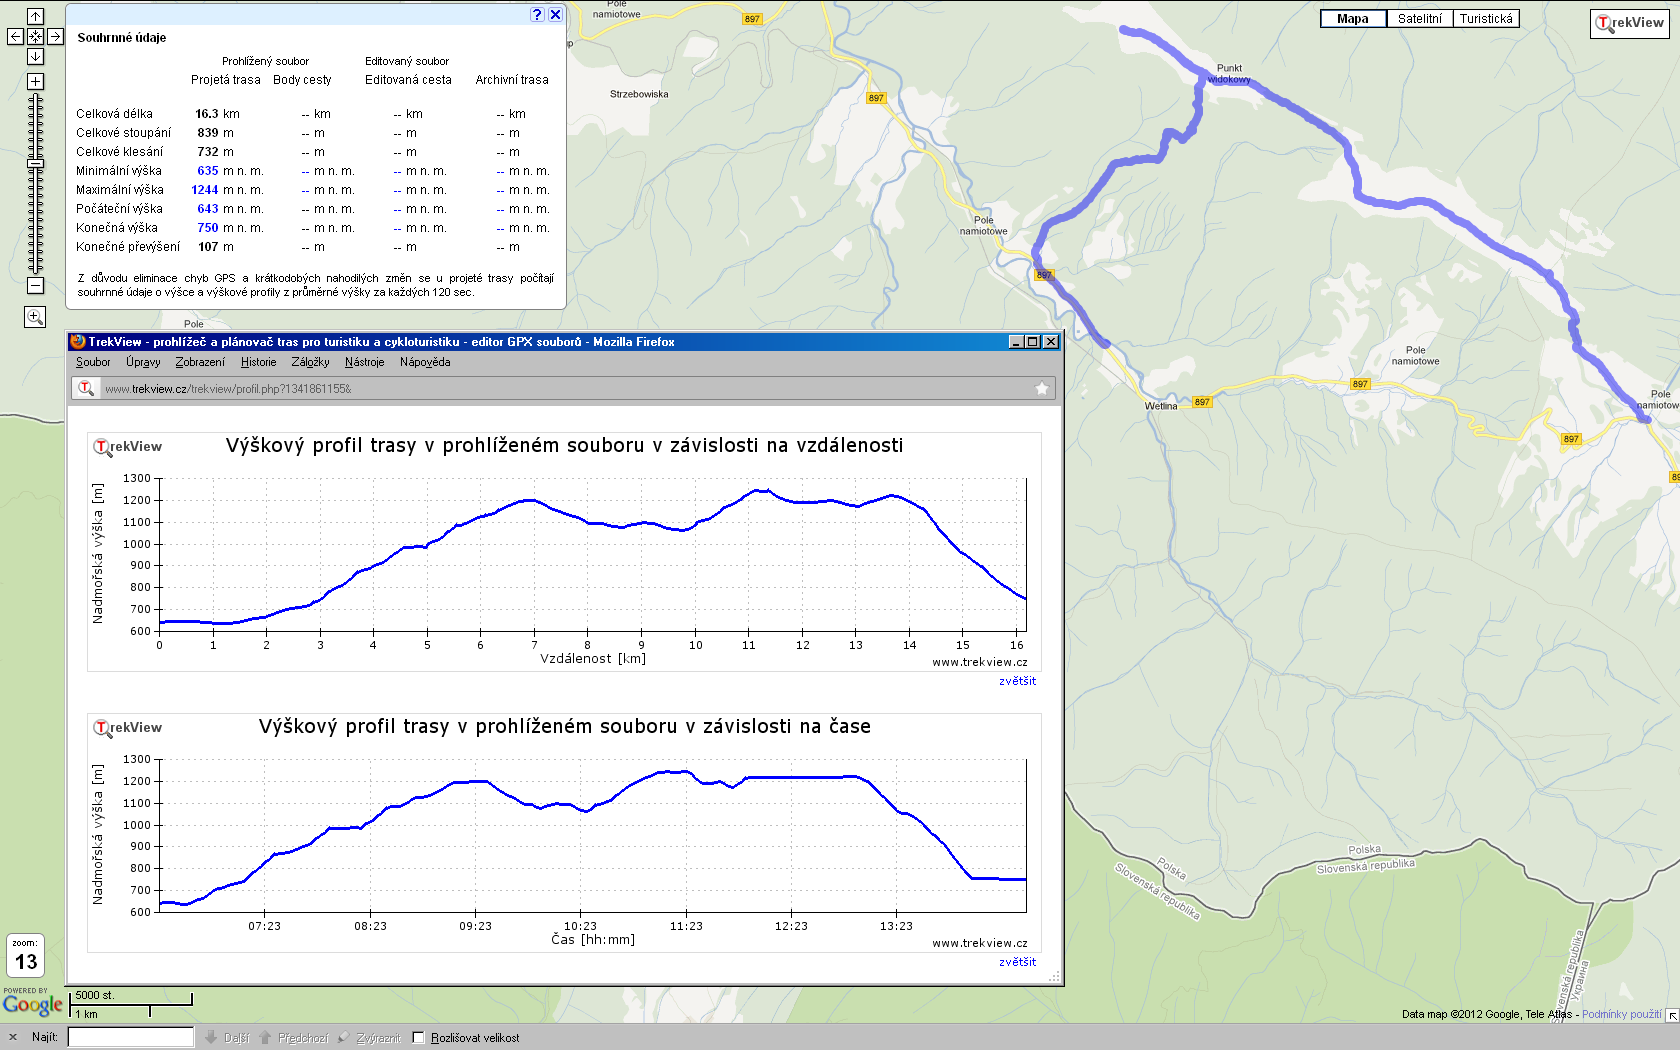Click the Najít search text field
The width and height of the screenshot is (1680, 1050).
click(x=130, y=1037)
